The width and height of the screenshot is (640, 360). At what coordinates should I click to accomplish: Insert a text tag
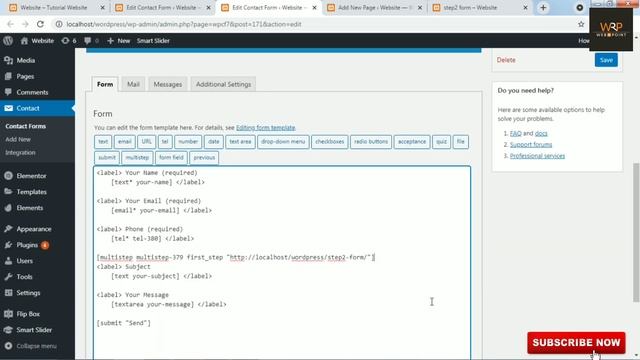coord(103,142)
